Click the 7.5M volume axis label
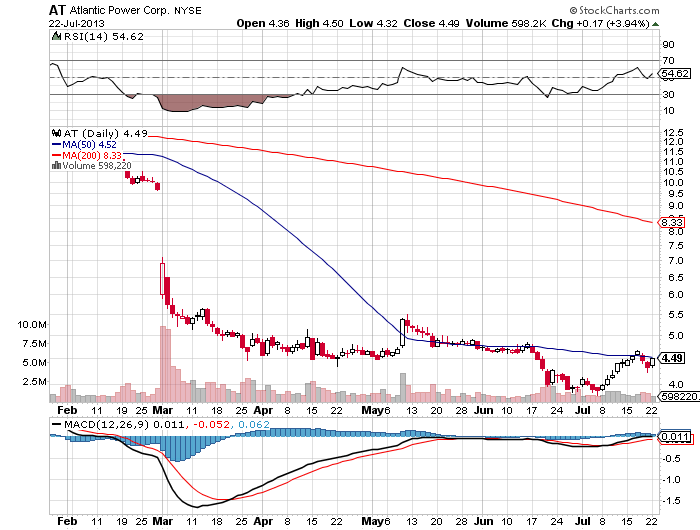Image resolution: width=700 pixels, height=530 pixels. coord(34,344)
